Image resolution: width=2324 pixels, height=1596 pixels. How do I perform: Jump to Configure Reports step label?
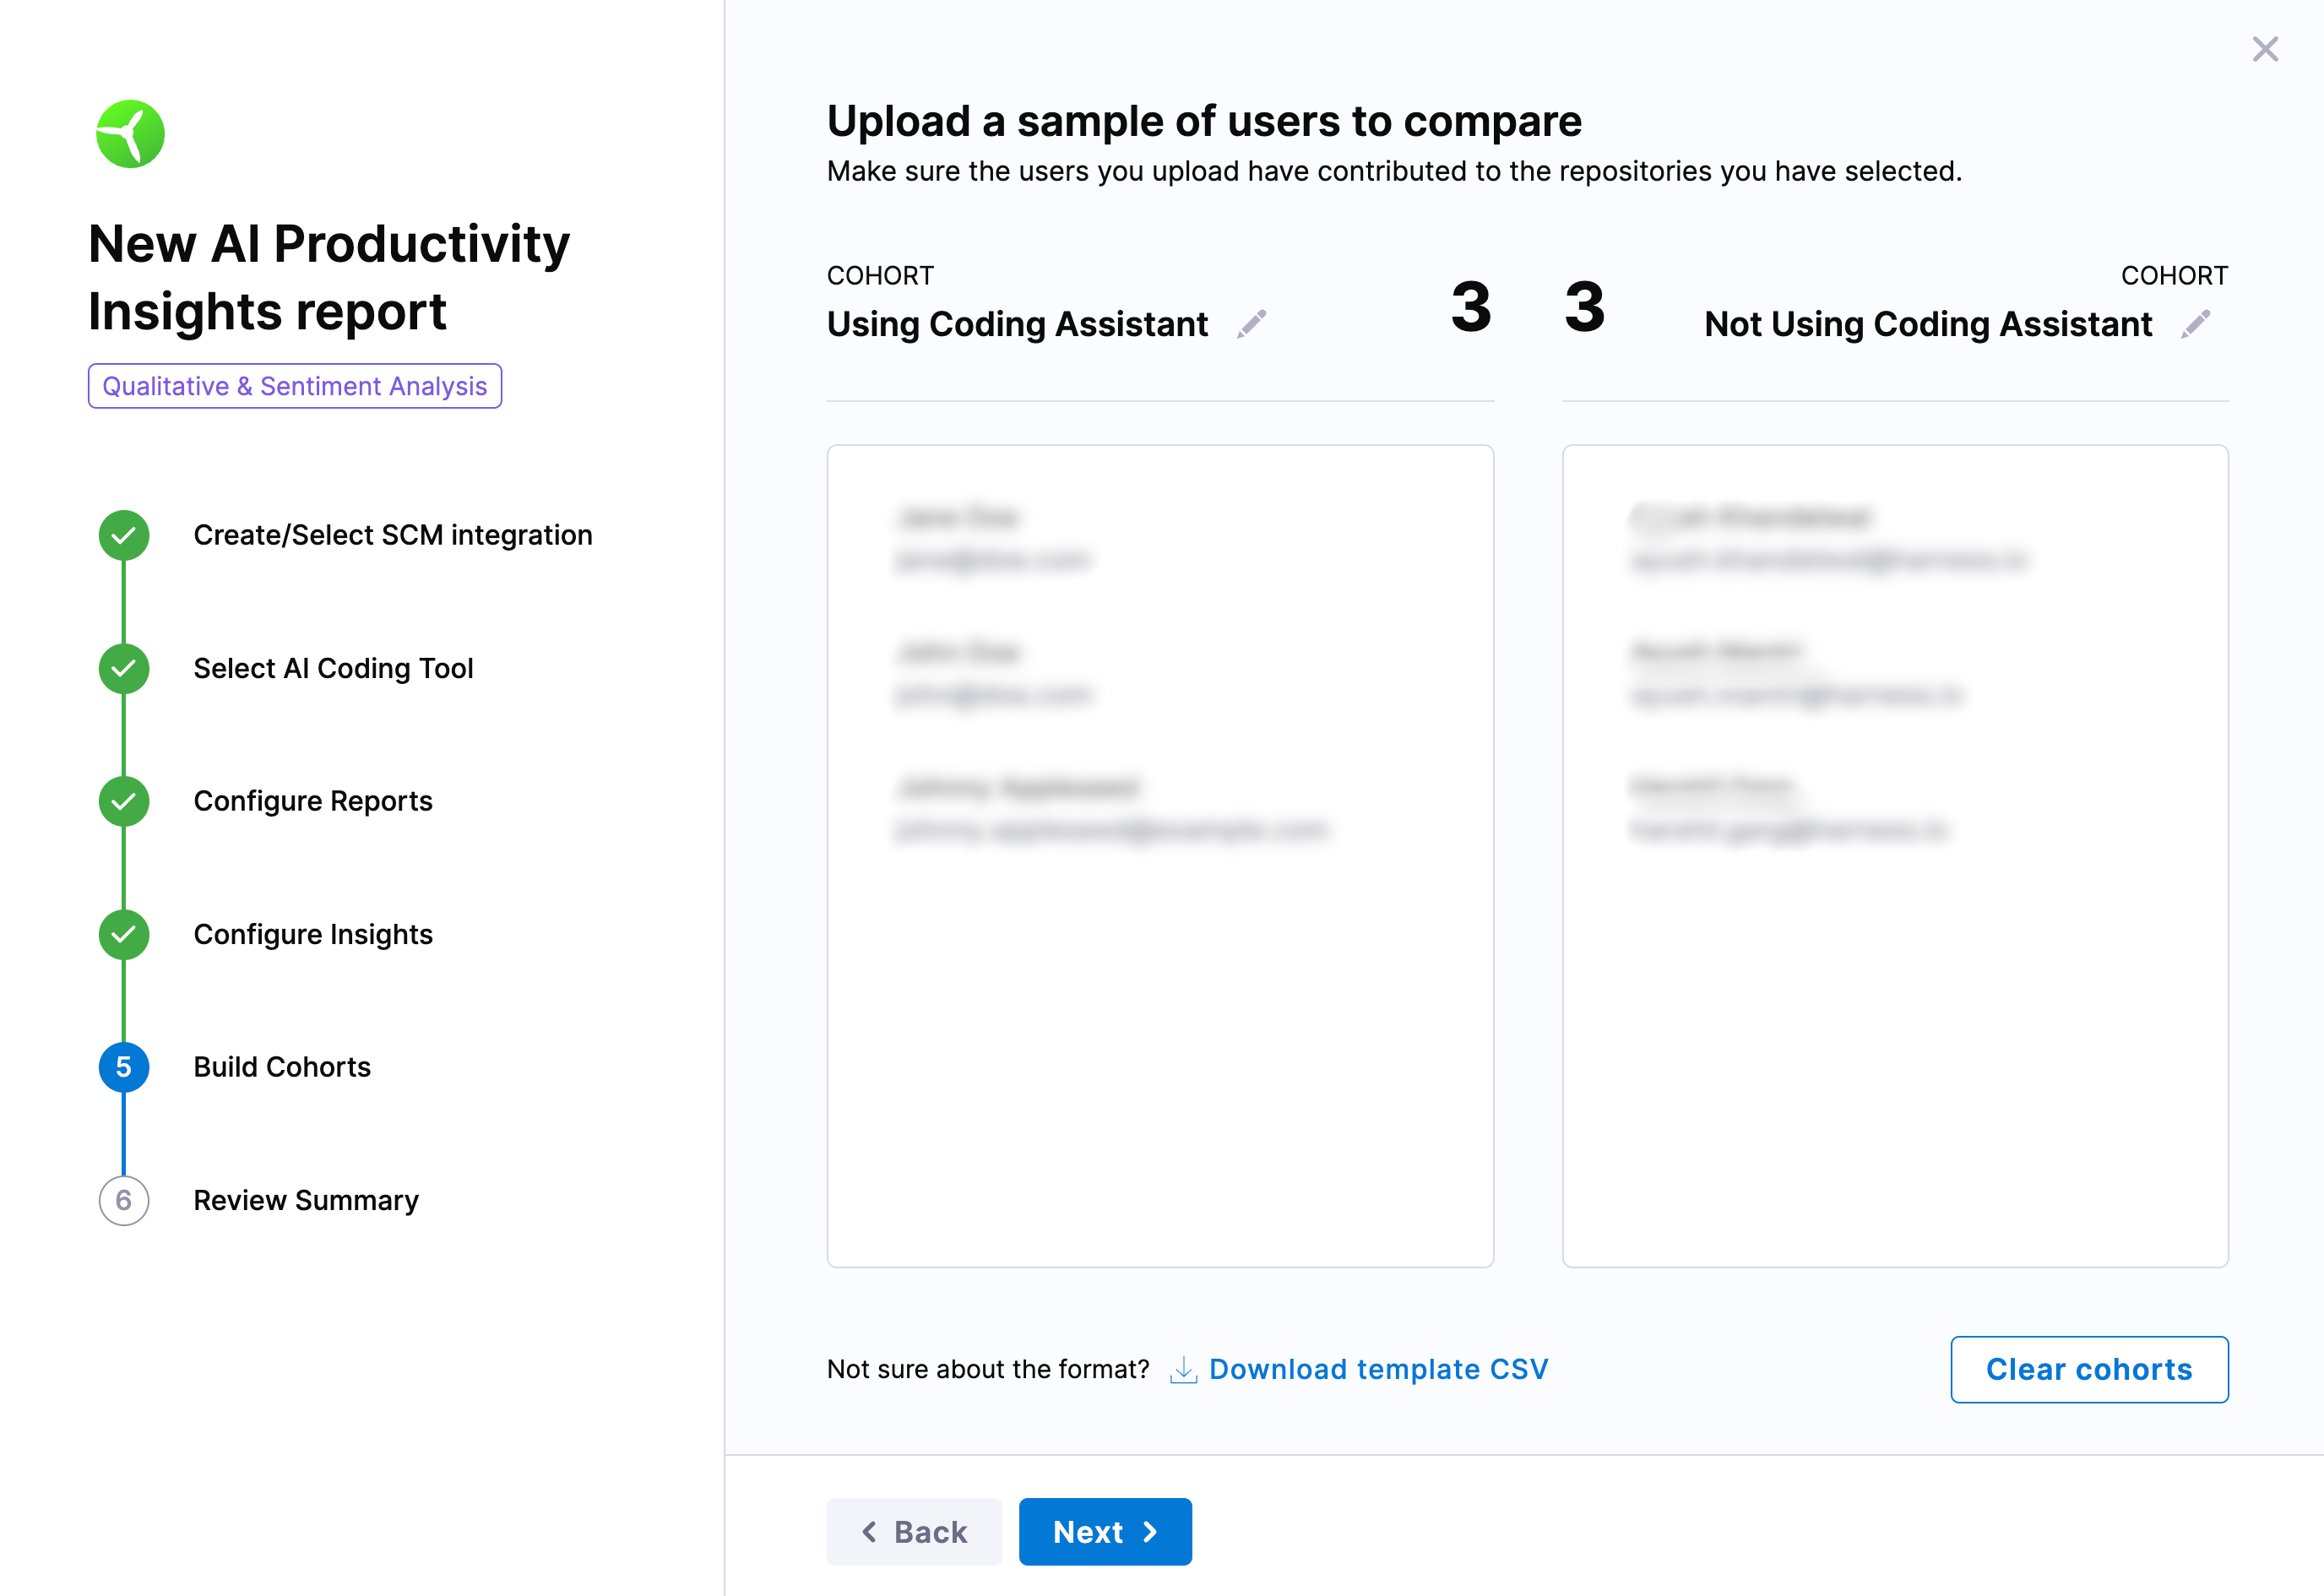click(313, 802)
